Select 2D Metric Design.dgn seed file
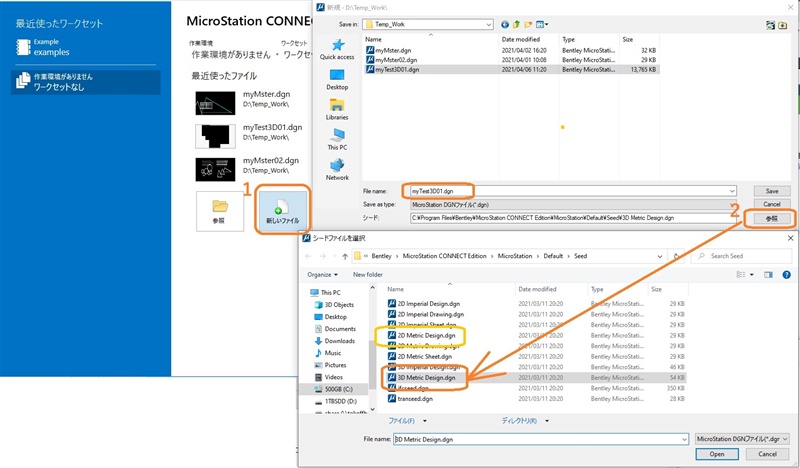The height and width of the screenshot is (468, 800). pos(422,336)
